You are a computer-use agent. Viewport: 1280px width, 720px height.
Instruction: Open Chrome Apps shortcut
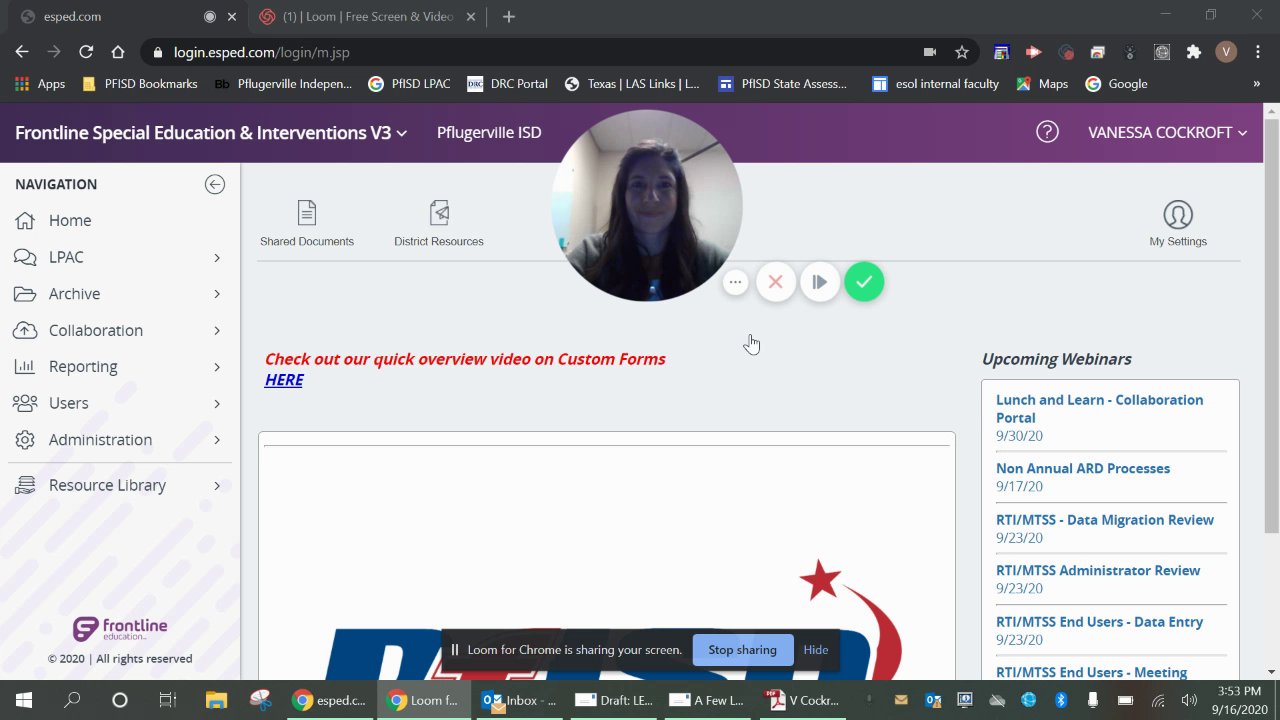coord(40,84)
